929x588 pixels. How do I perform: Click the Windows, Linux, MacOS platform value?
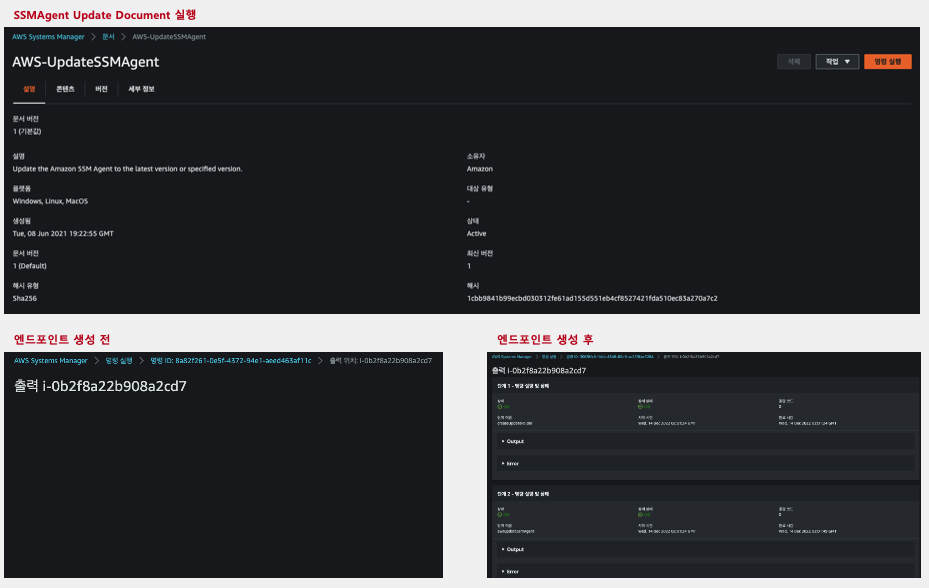[x=50, y=201]
